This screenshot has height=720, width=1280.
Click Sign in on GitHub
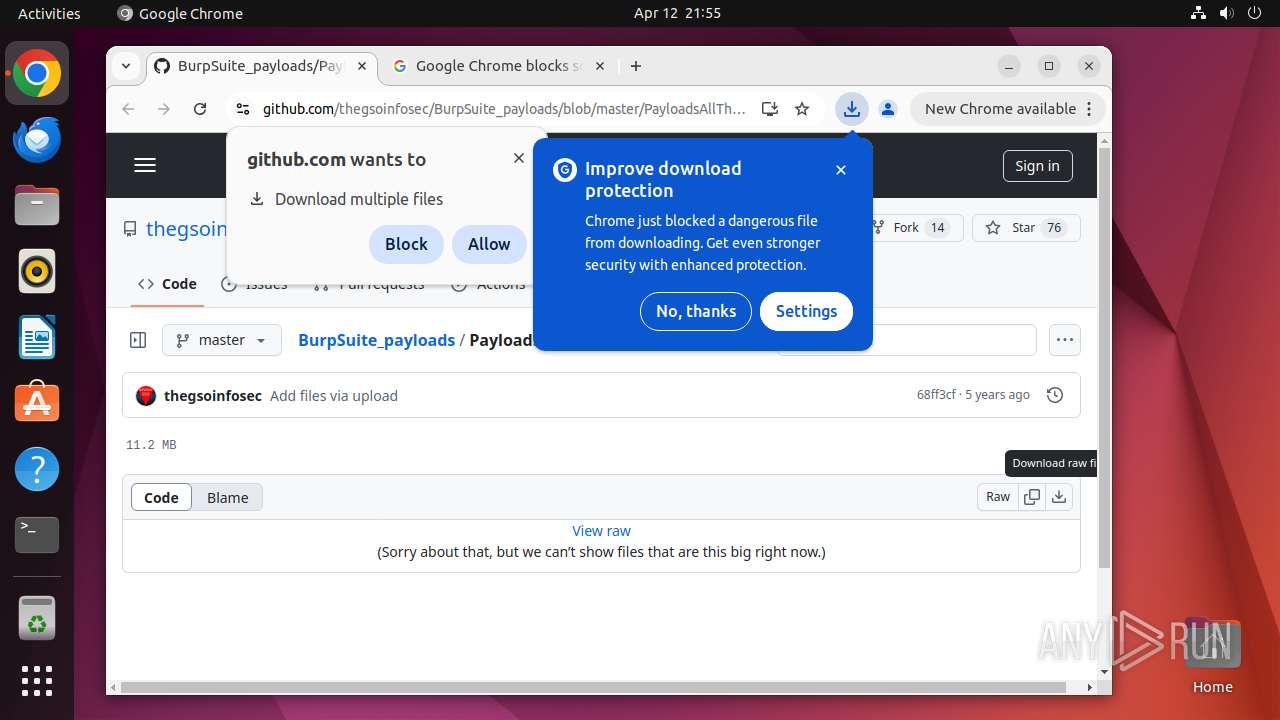[x=1037, y=166]
